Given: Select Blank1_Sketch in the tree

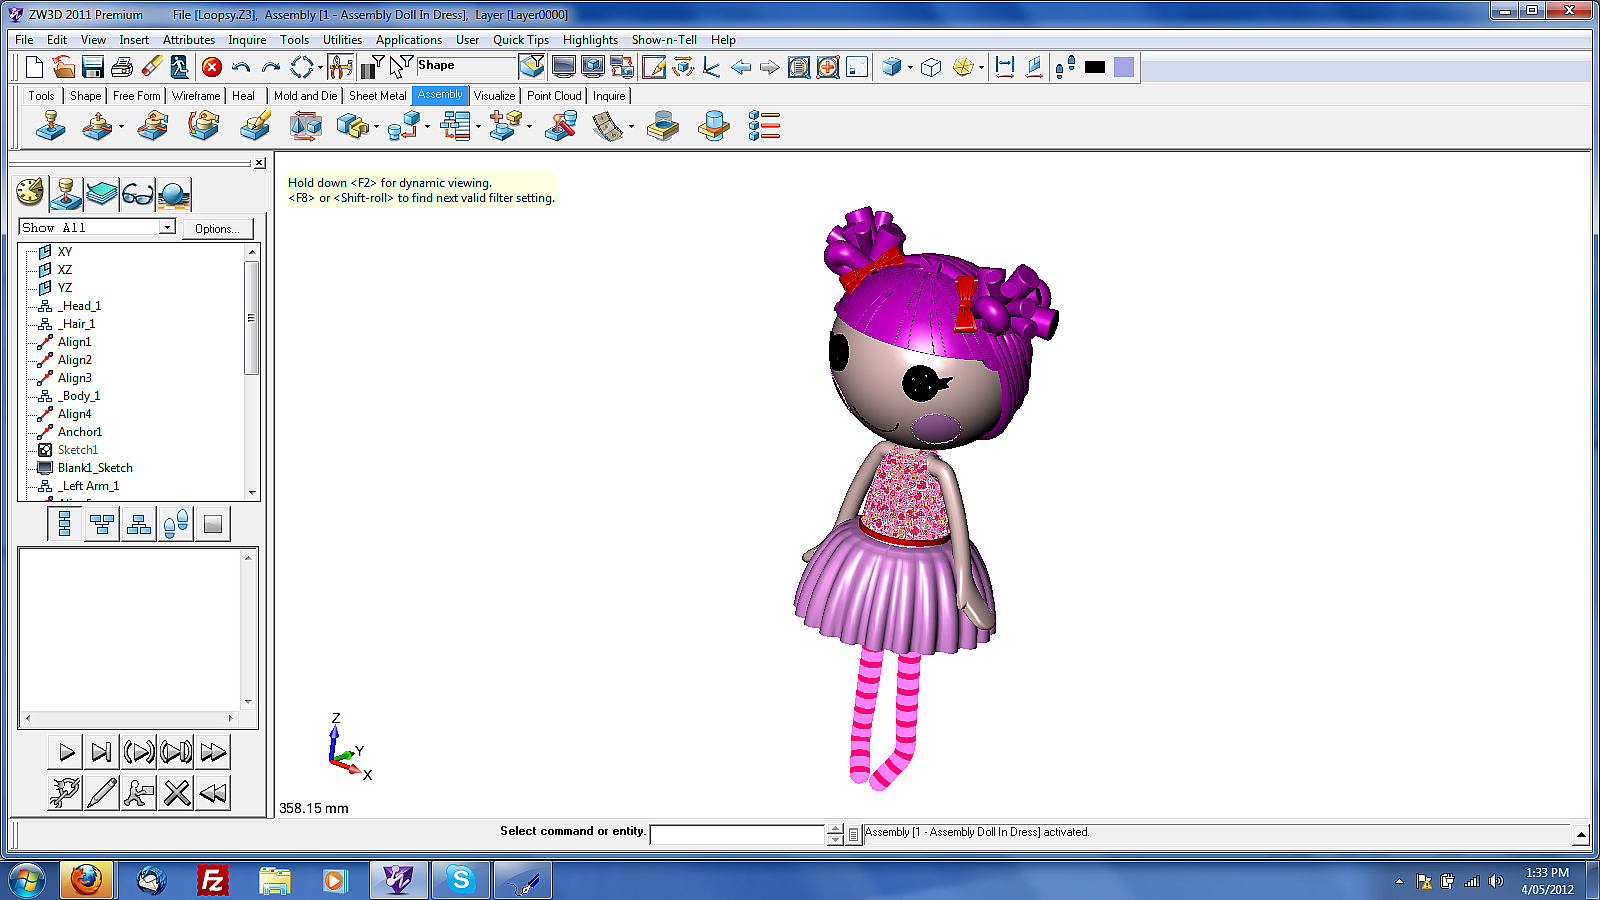Looking at the screenshot, I should point(95,468).
